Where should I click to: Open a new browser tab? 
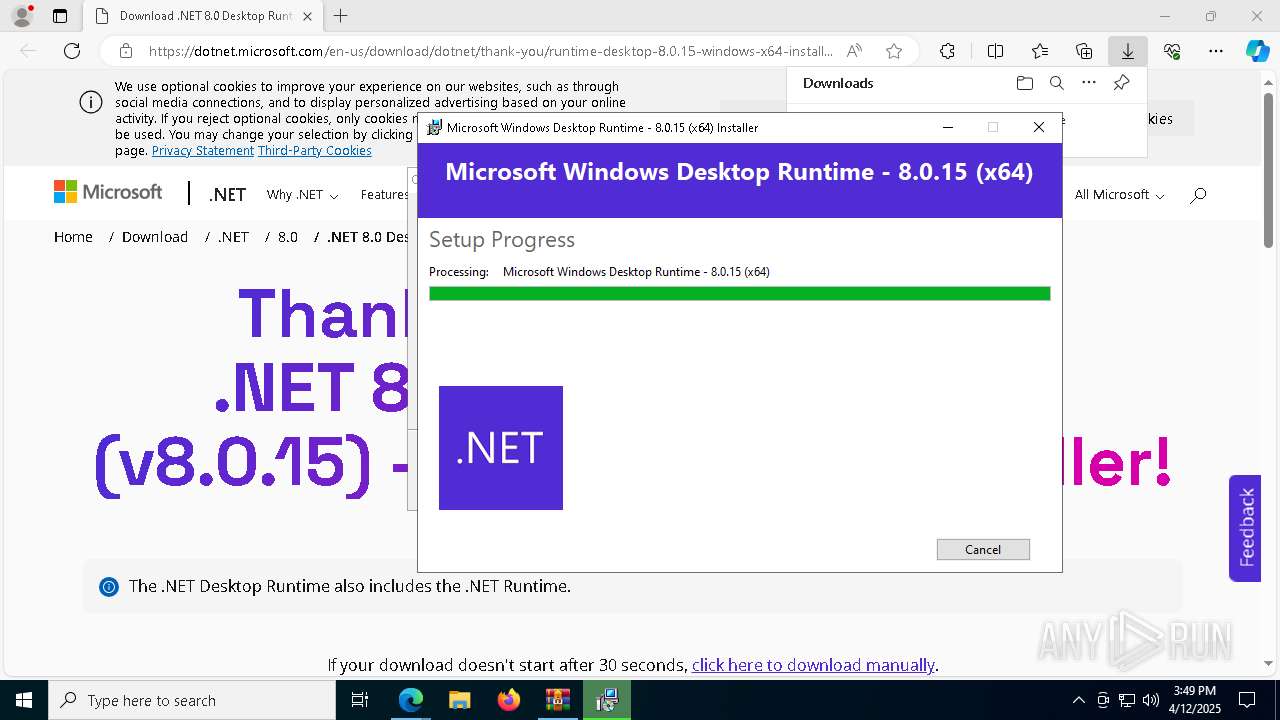(340, 16)
